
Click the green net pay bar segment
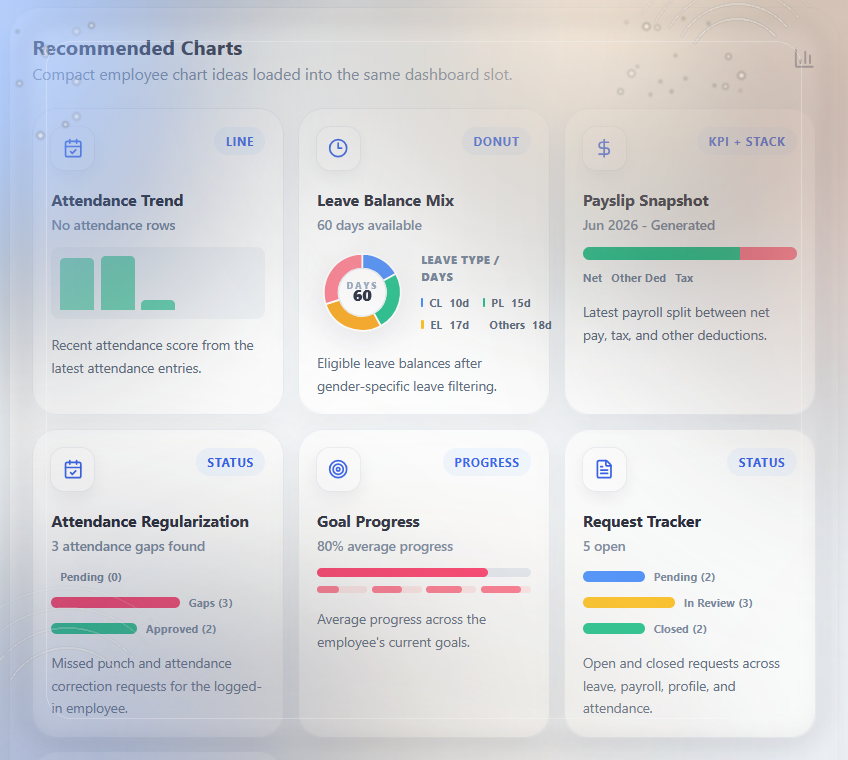click(x=661, y=253)
